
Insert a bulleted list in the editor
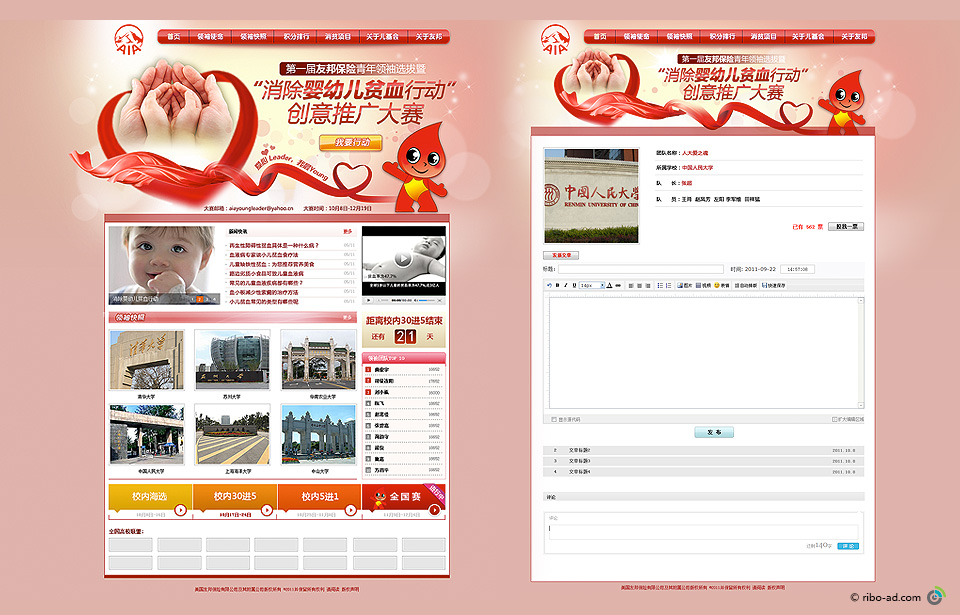click(x=660, y=285)
